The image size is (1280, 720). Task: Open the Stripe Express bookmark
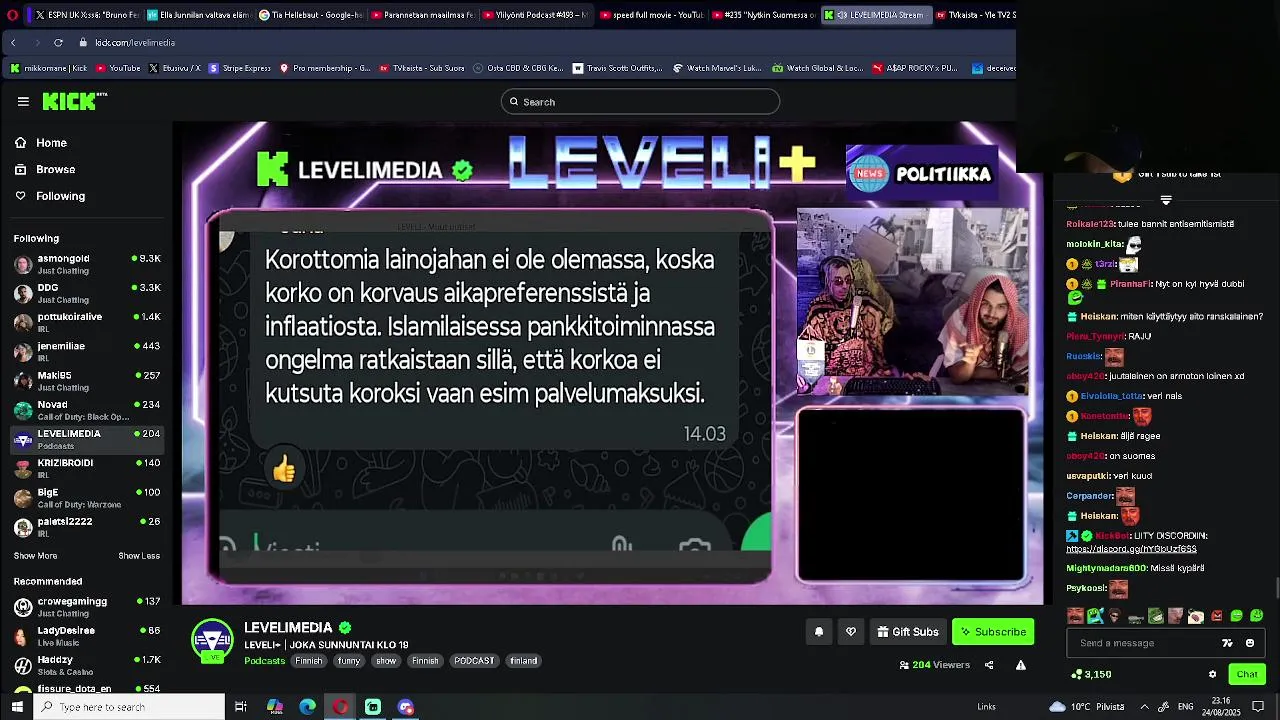[x=240, y=68]
